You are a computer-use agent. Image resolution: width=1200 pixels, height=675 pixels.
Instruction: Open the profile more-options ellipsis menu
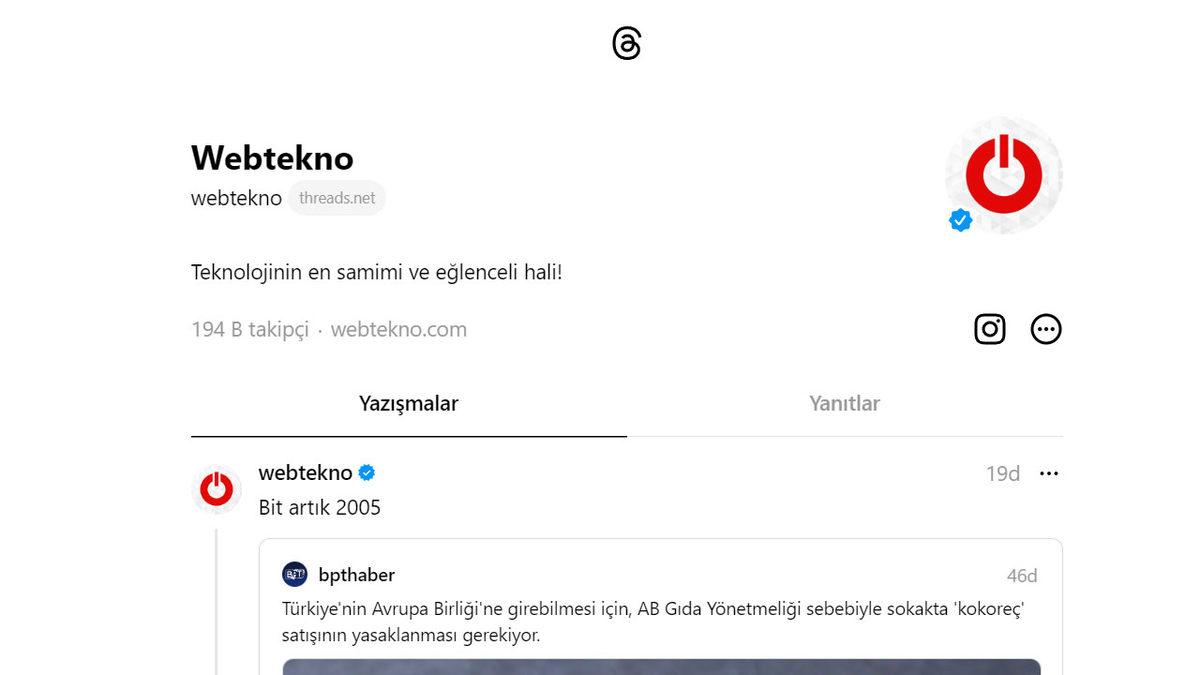point(1046,329)
